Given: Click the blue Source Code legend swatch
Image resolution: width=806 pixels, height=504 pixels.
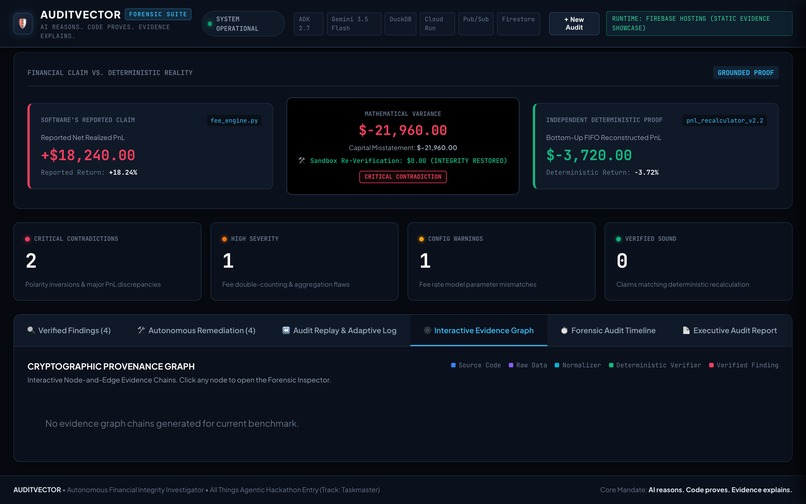Looking at the screenshot, I should pyautogui.click(x=453, y=365).
